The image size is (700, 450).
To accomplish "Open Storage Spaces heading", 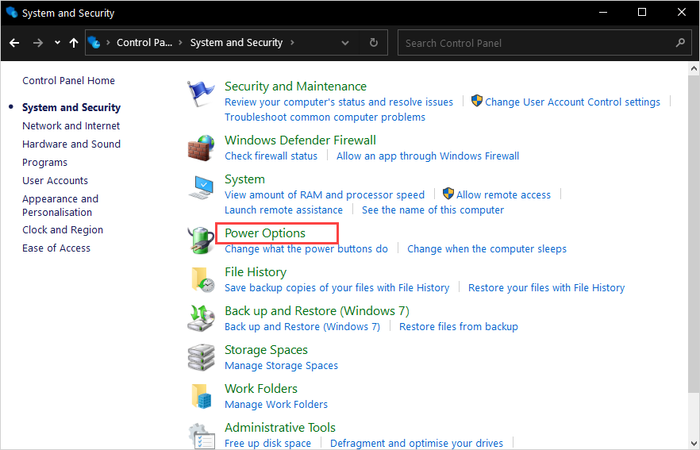I will click(266, 350).
